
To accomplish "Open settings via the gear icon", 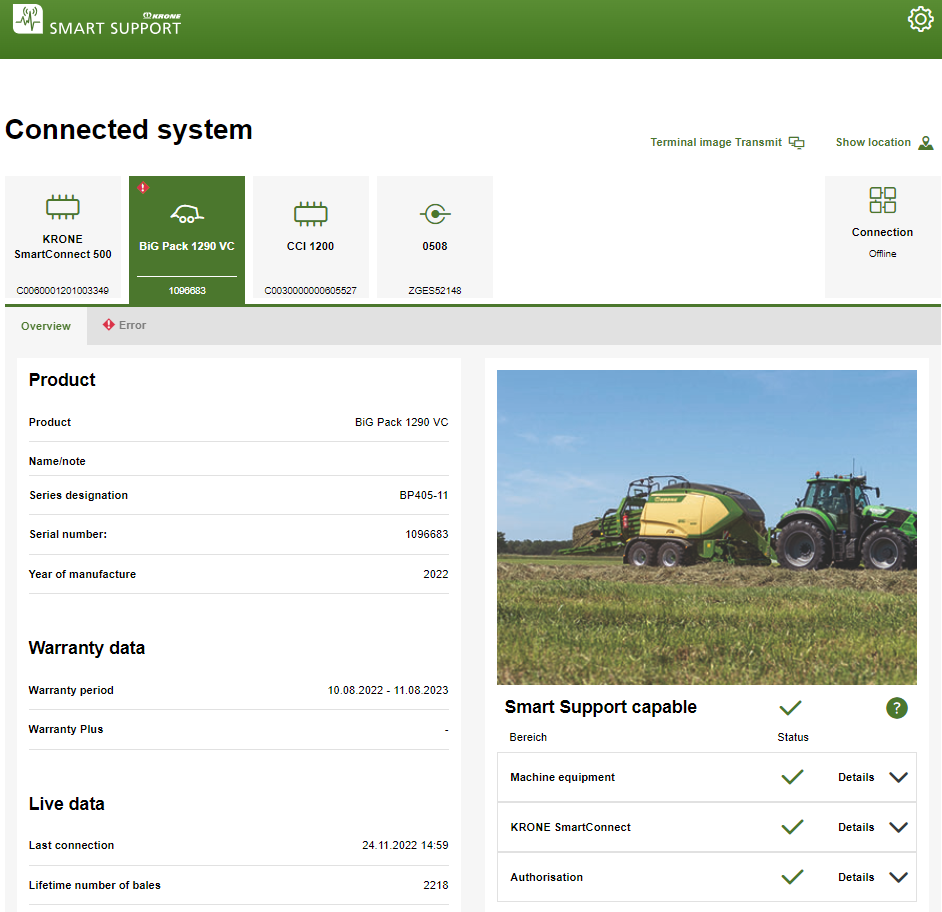I will click(x=920, y=19).
